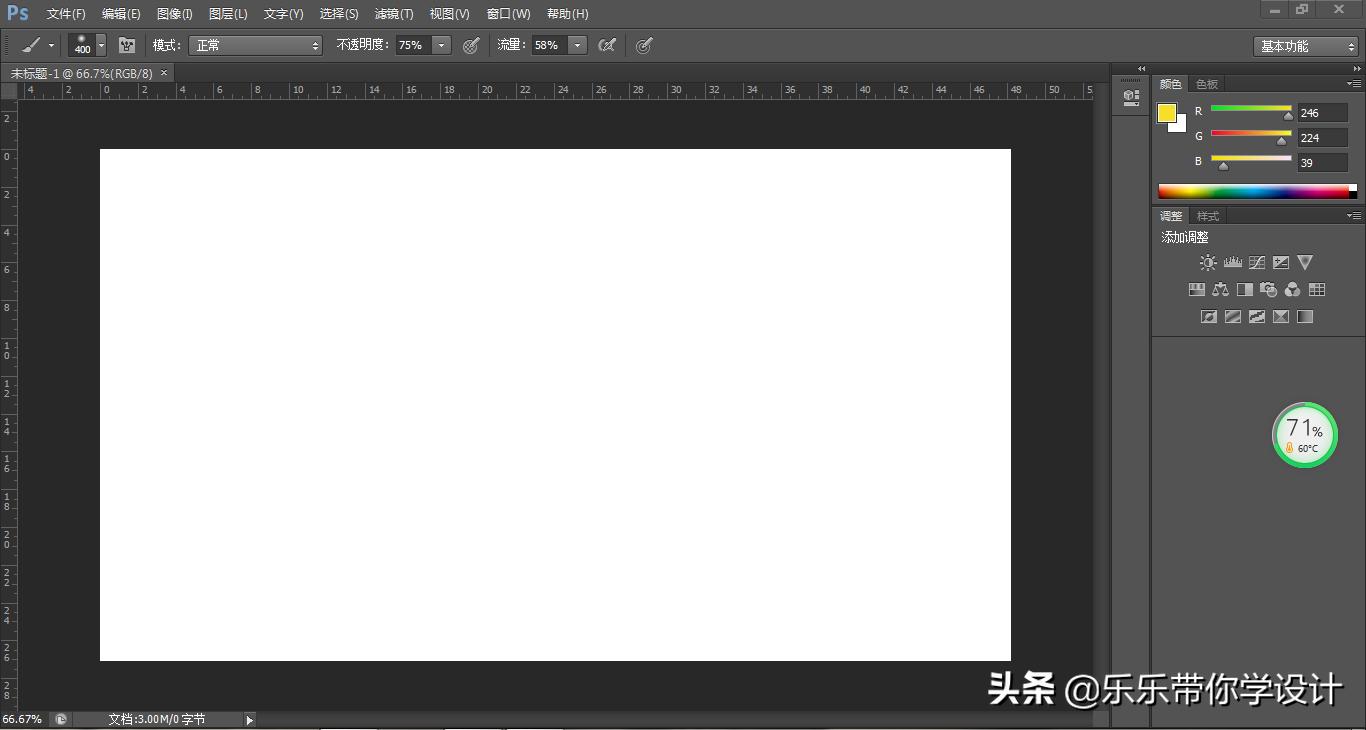The width and height of the screenshot is (1366, 730).
Task: Add a Photo Filter adjustment (camera icon)
Action: coord(1269,290)
